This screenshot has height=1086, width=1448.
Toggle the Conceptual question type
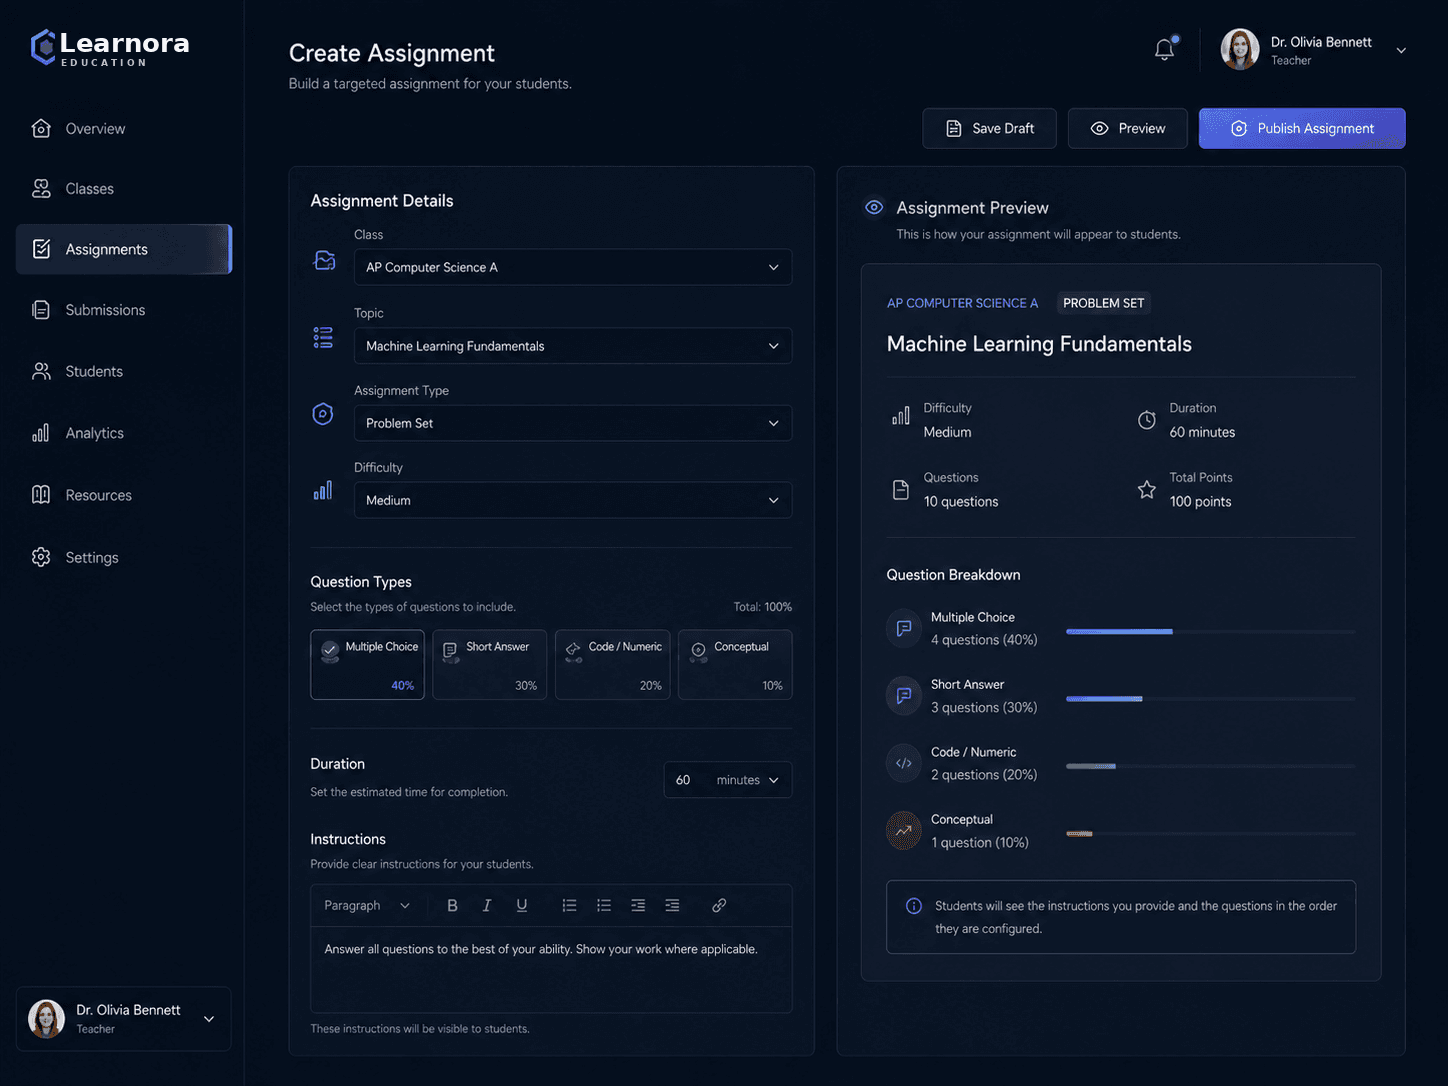[735, 664]
